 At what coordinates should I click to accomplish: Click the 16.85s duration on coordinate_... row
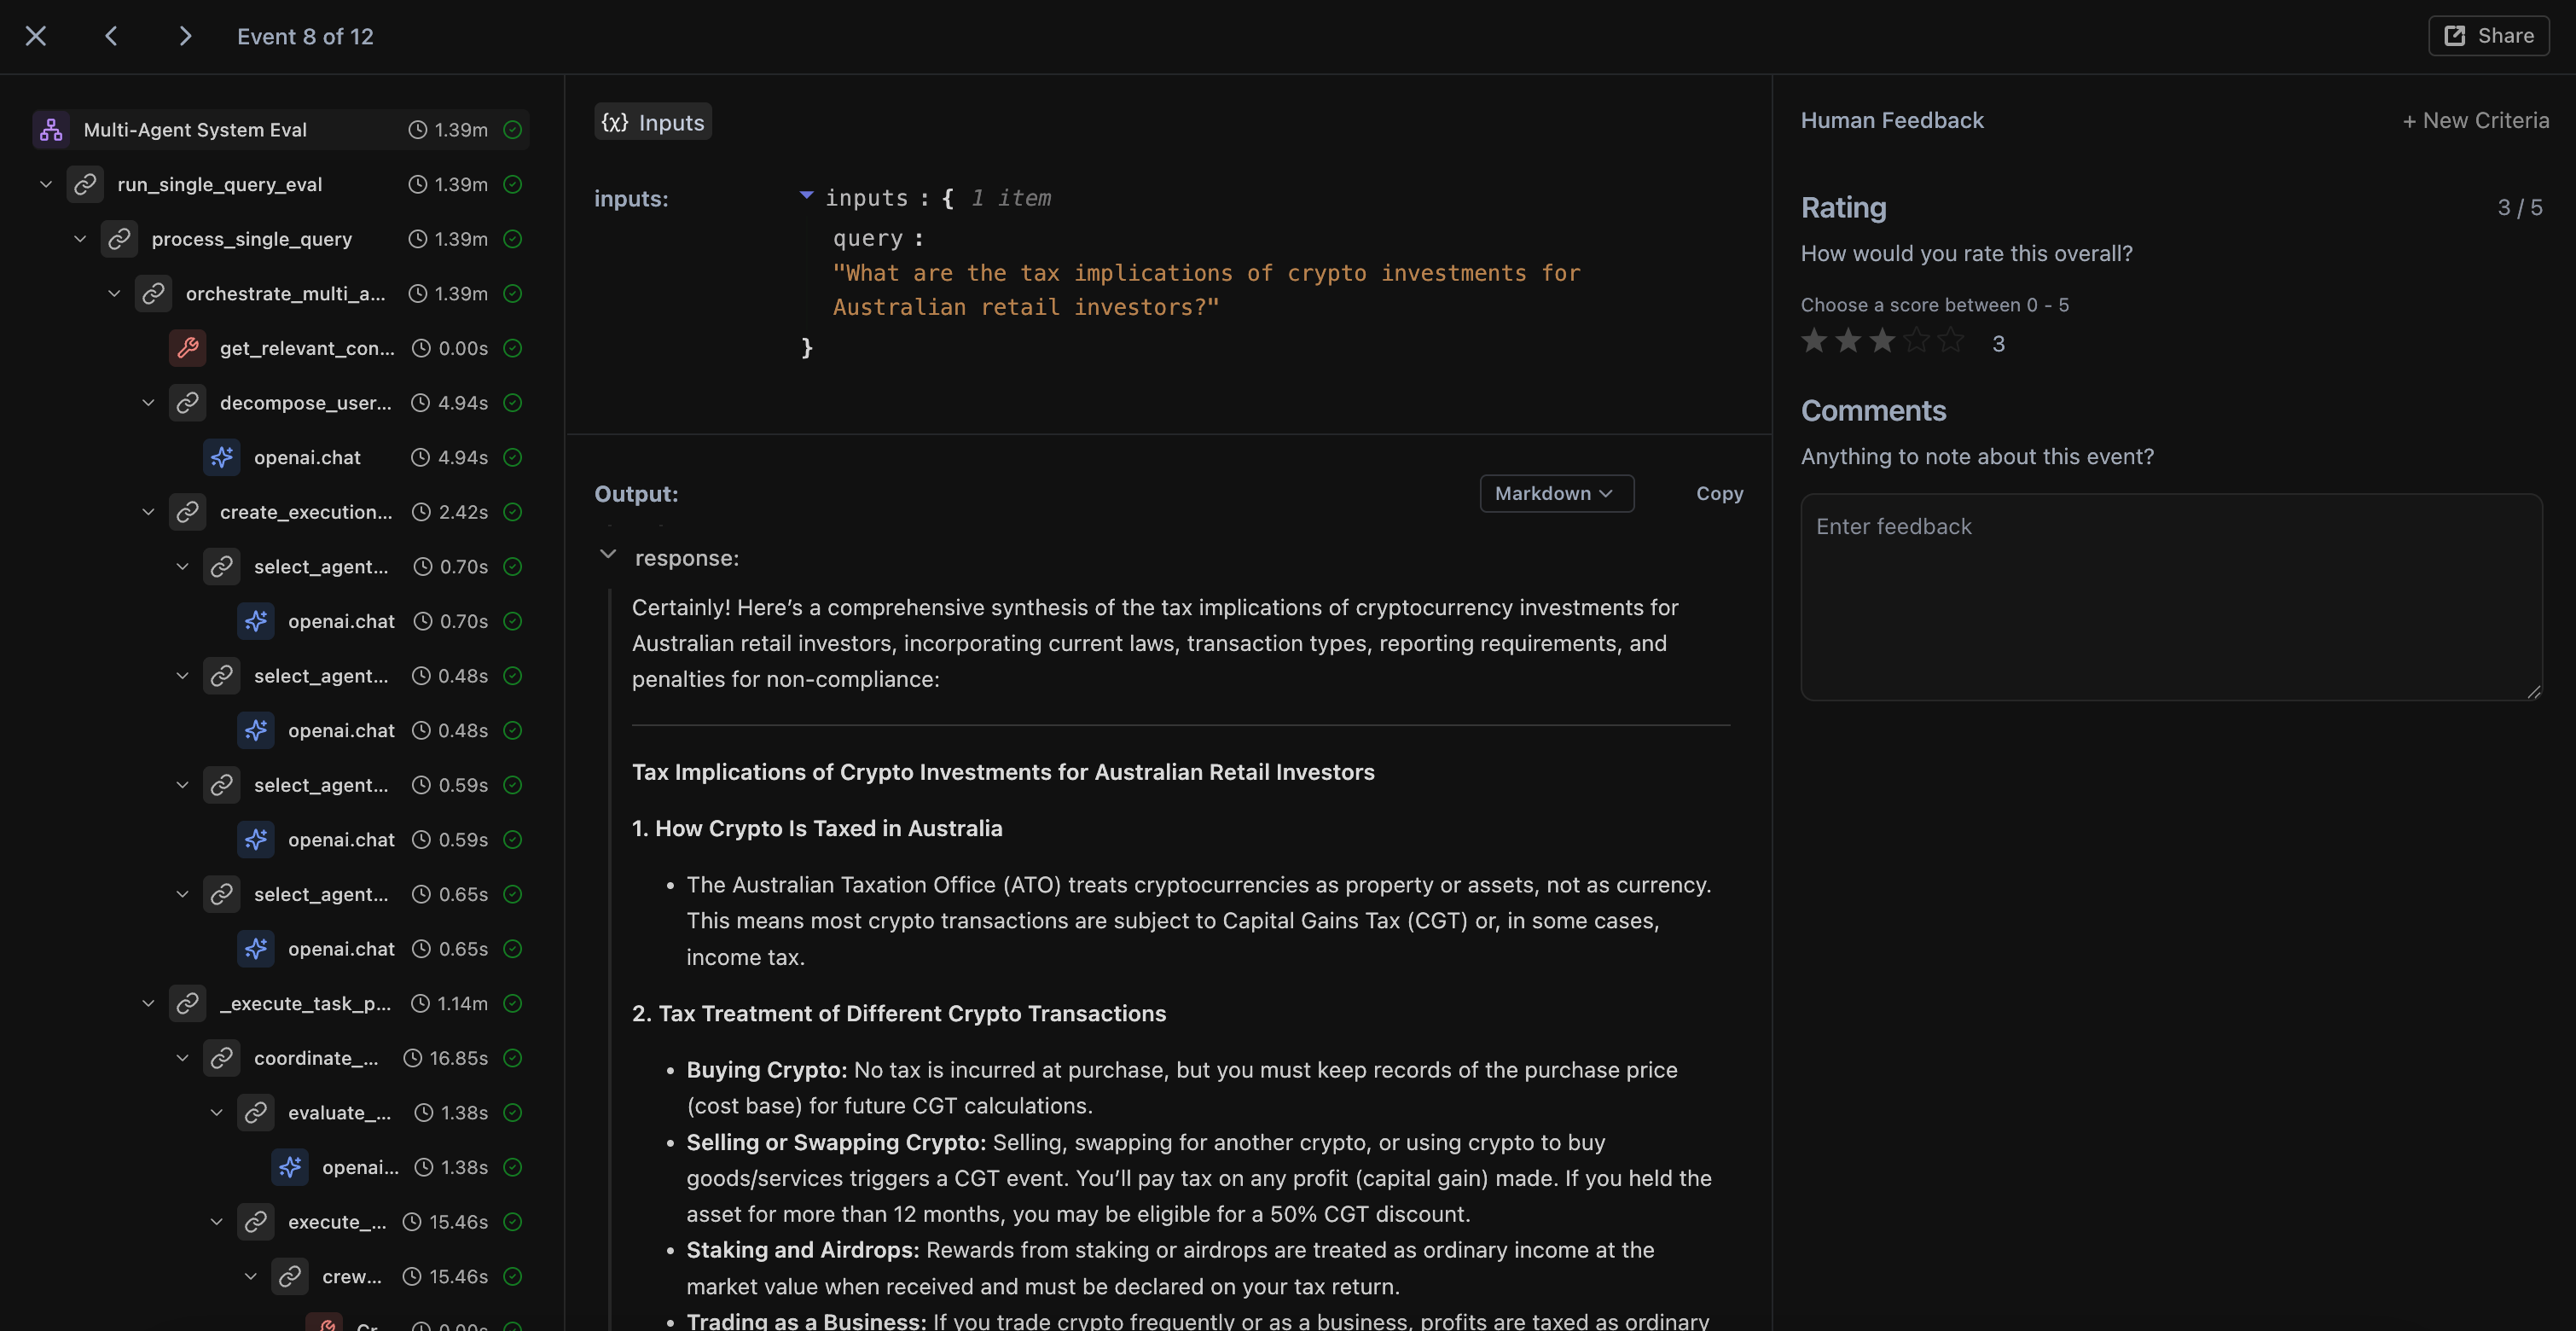click(x=459, y=1058)
